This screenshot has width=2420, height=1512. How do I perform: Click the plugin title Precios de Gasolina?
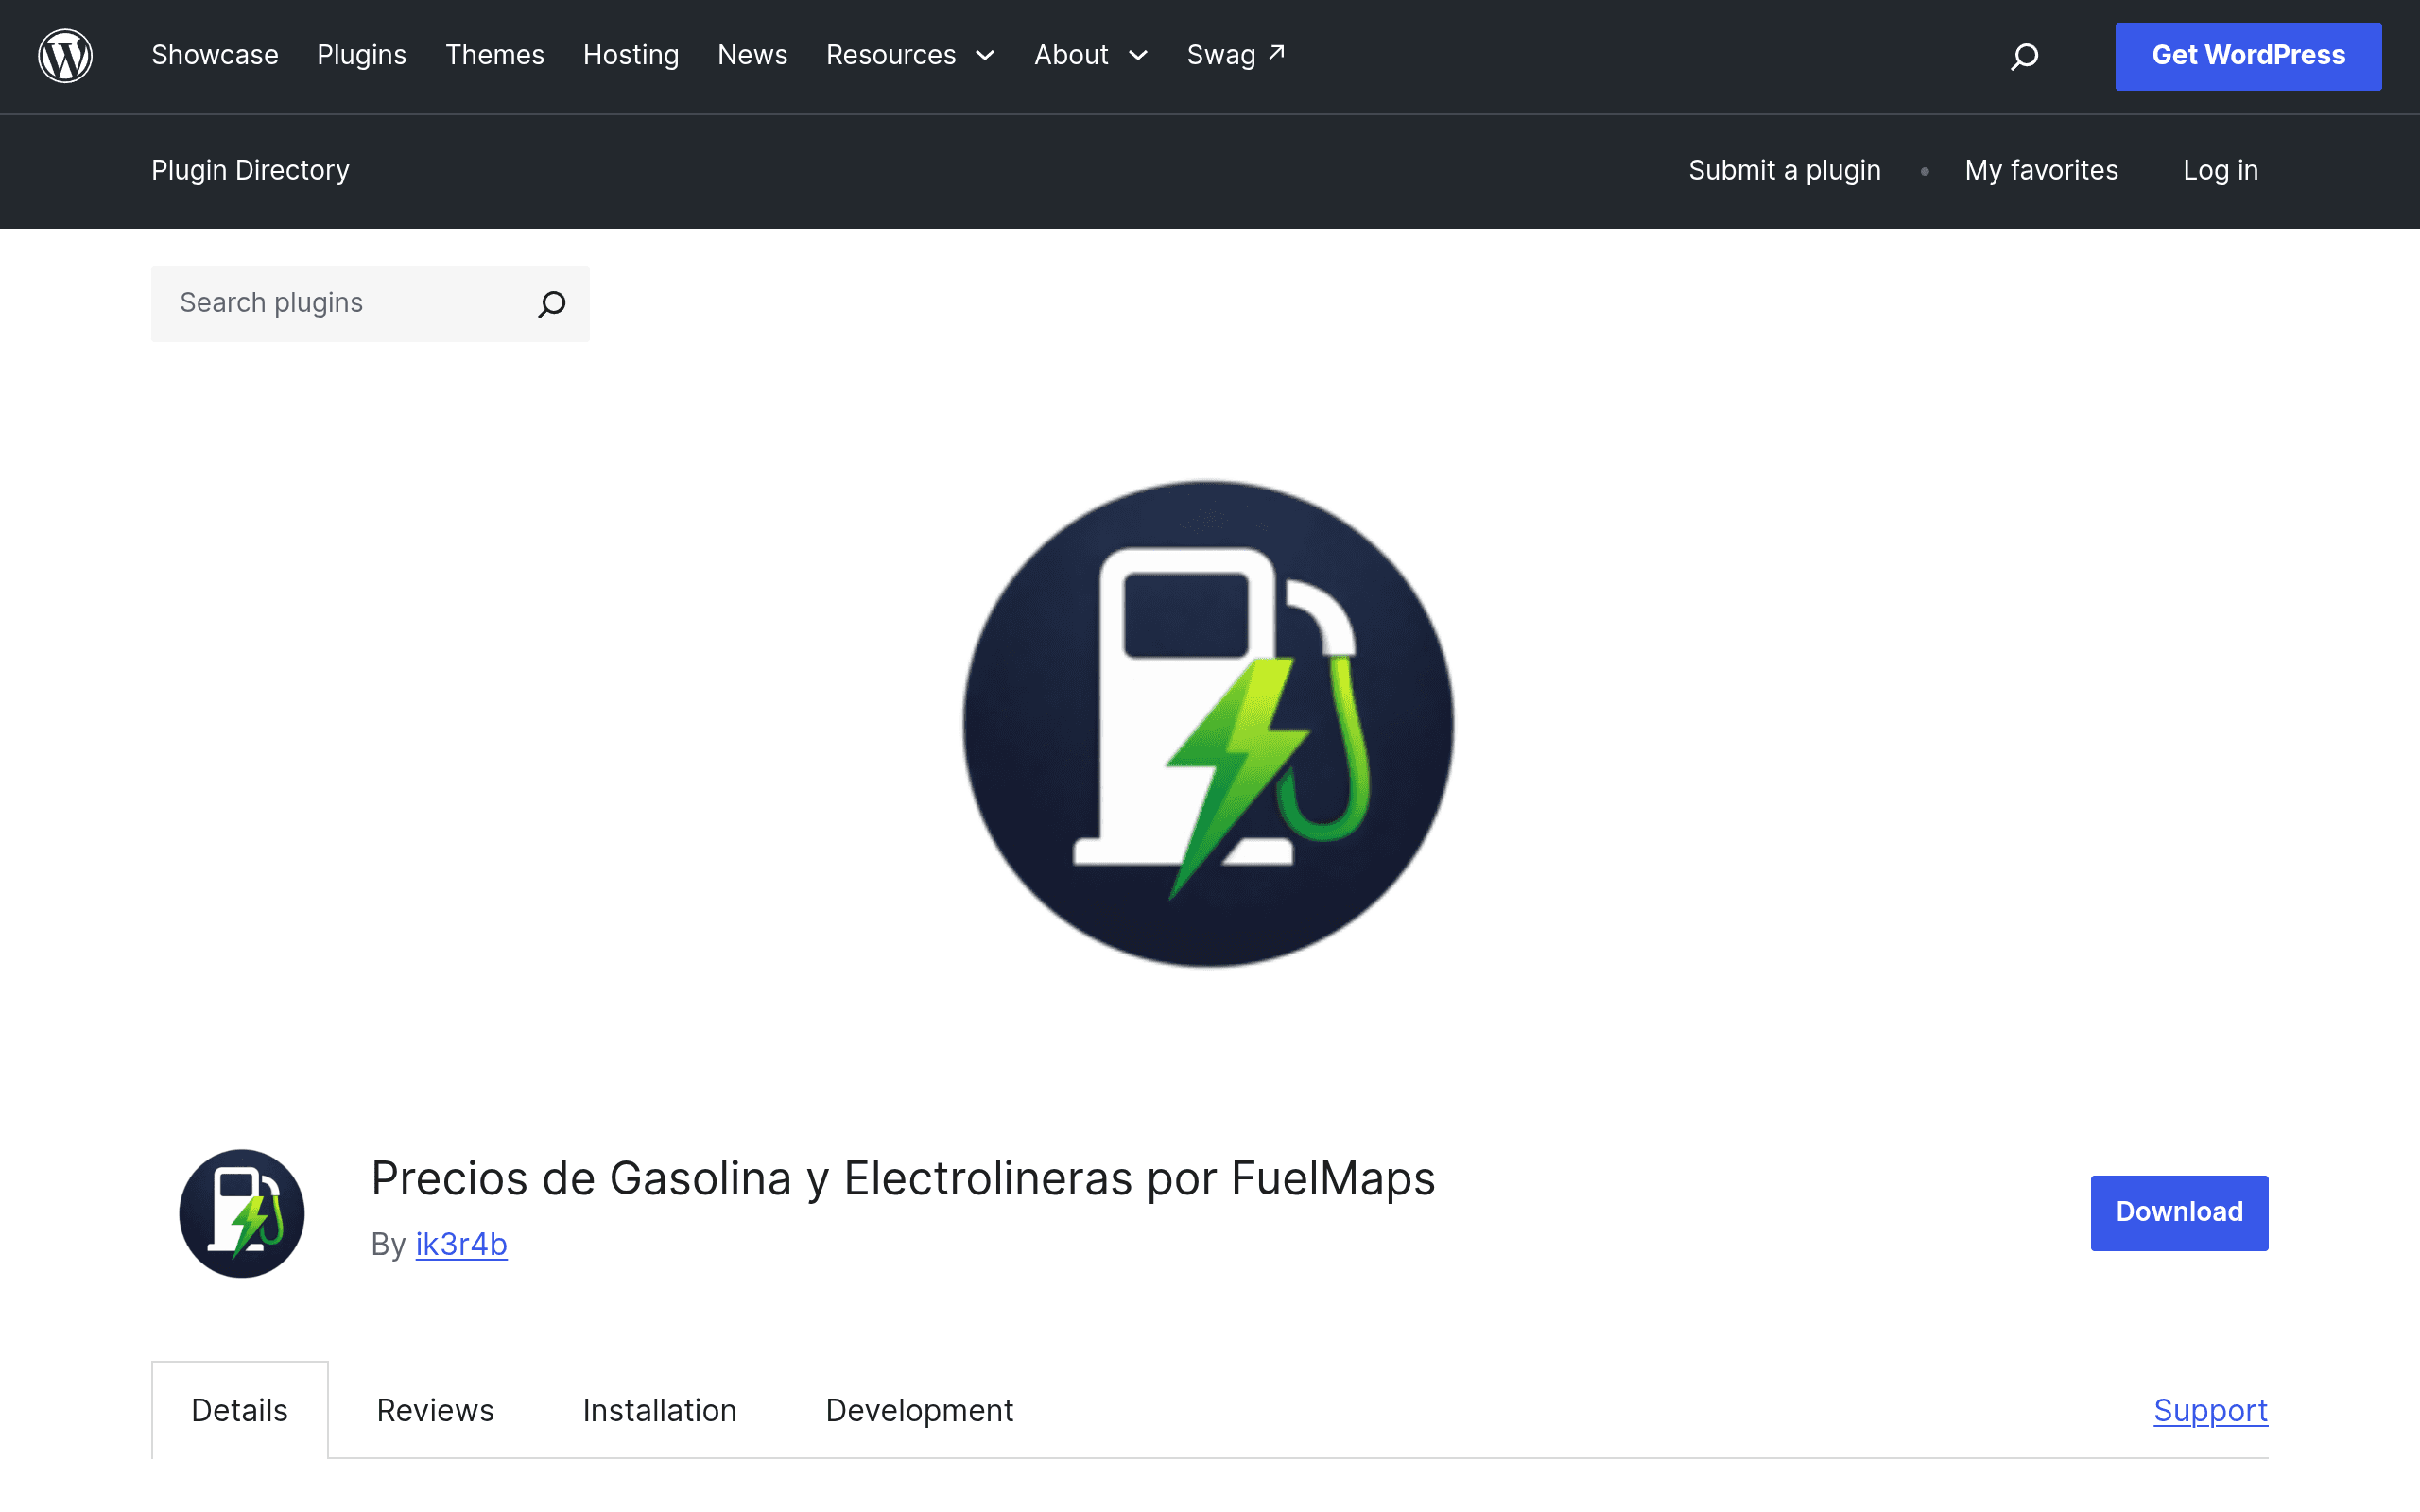pos(903,1178)
